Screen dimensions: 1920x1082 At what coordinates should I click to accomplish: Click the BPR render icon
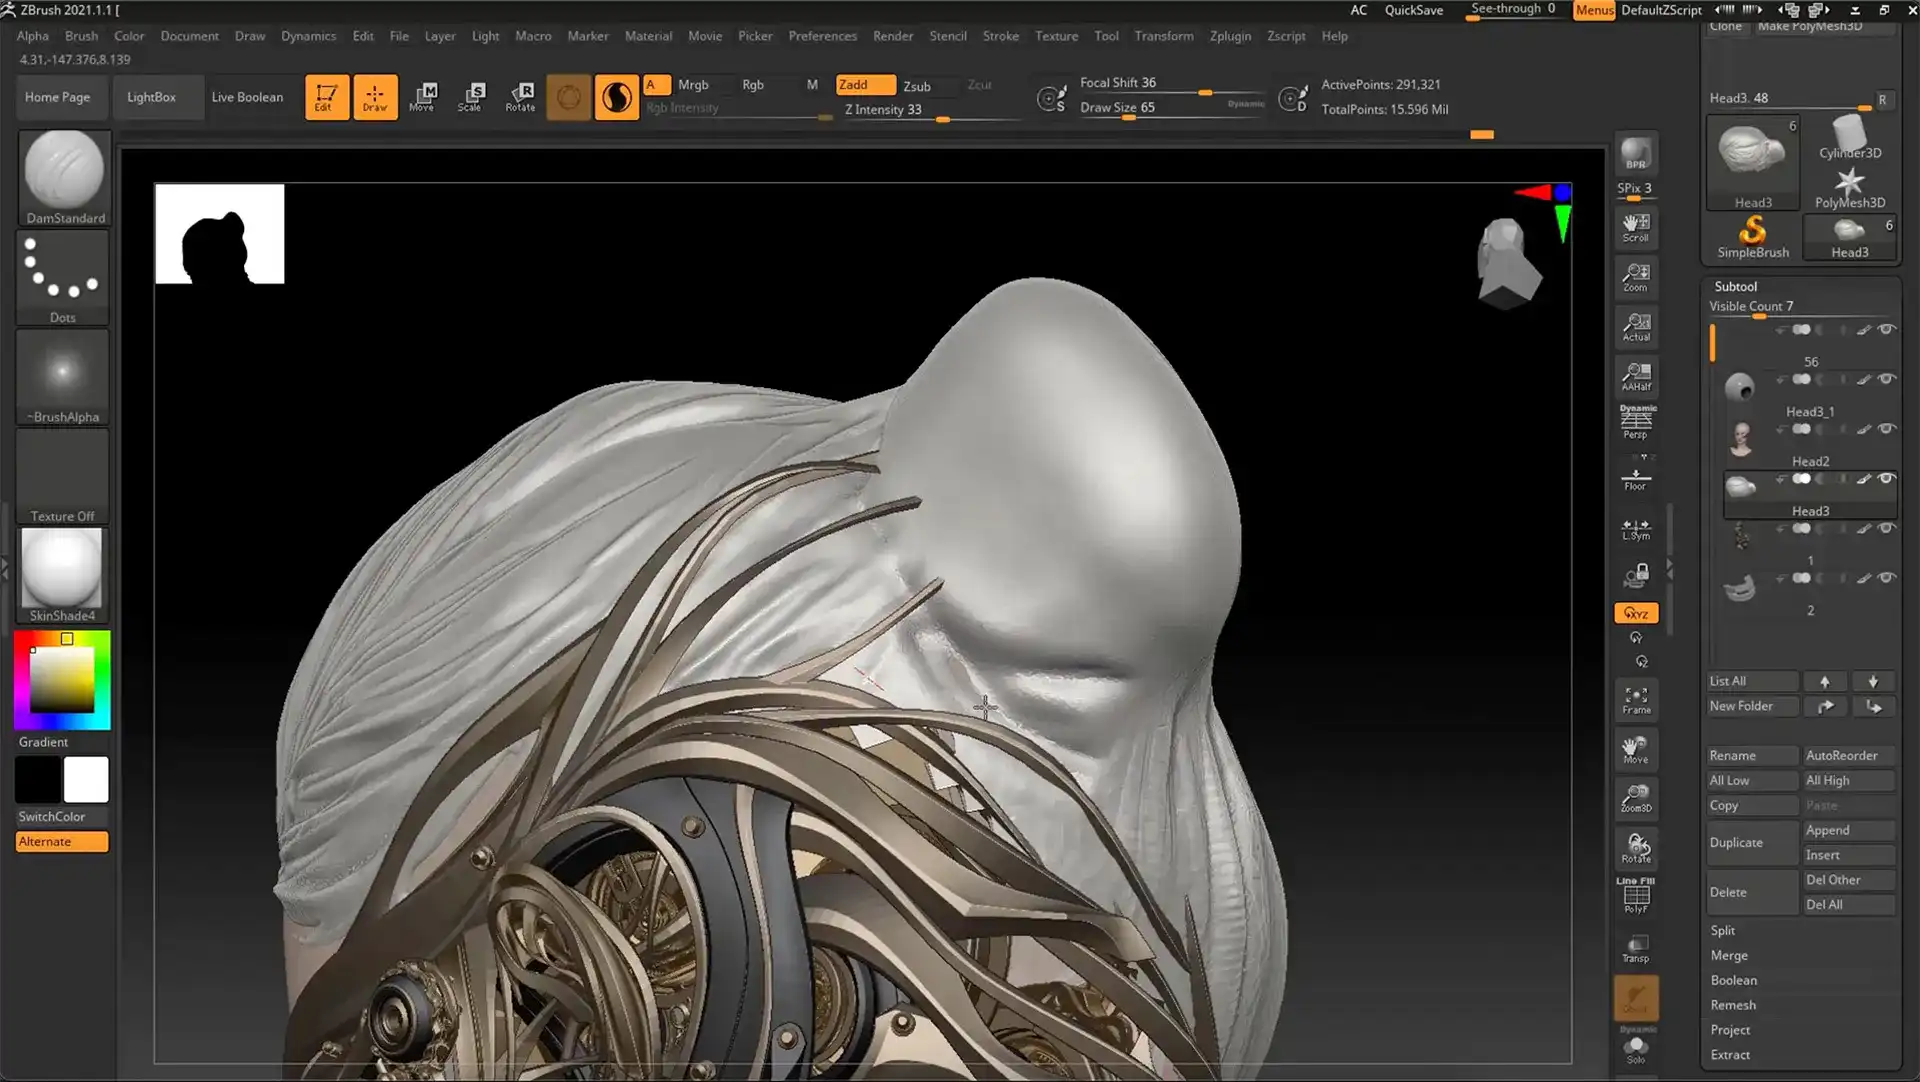pos(1636,153)
